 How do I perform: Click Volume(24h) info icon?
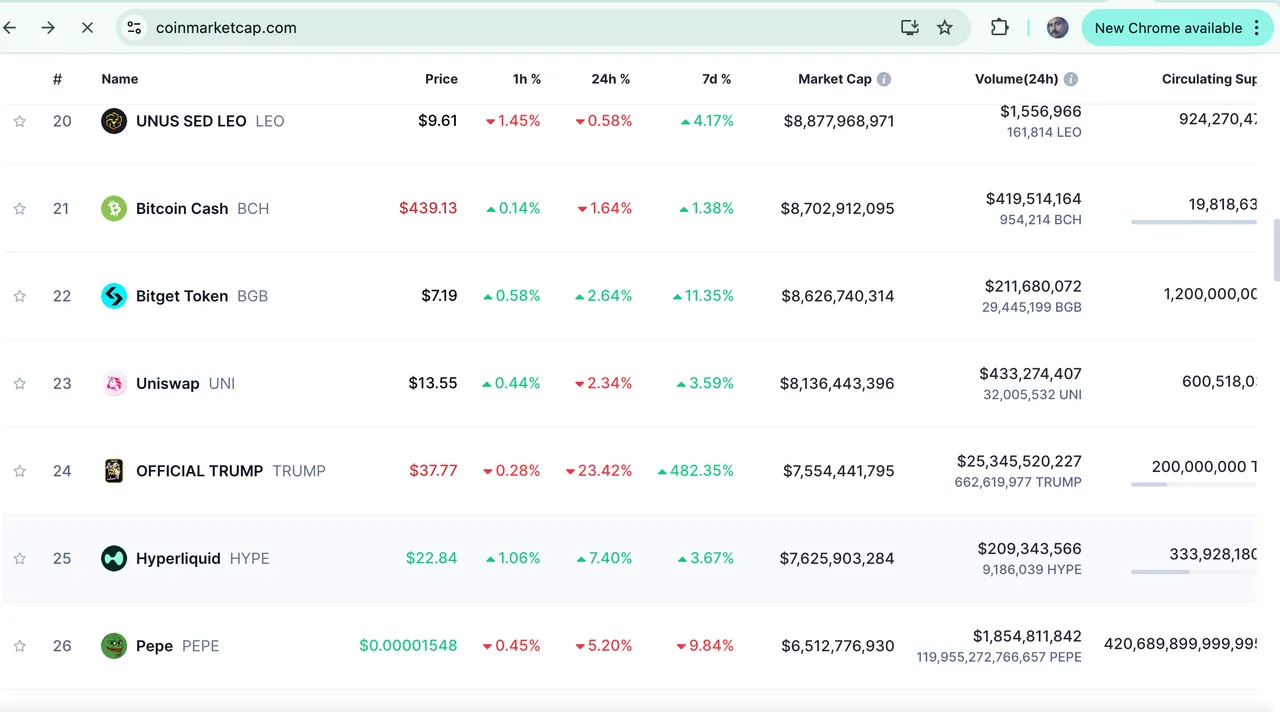coord(1071,79)
